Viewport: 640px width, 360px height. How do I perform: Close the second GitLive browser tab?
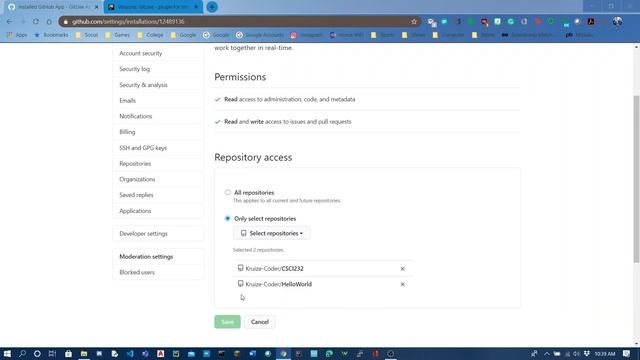(x=196, y=7)
